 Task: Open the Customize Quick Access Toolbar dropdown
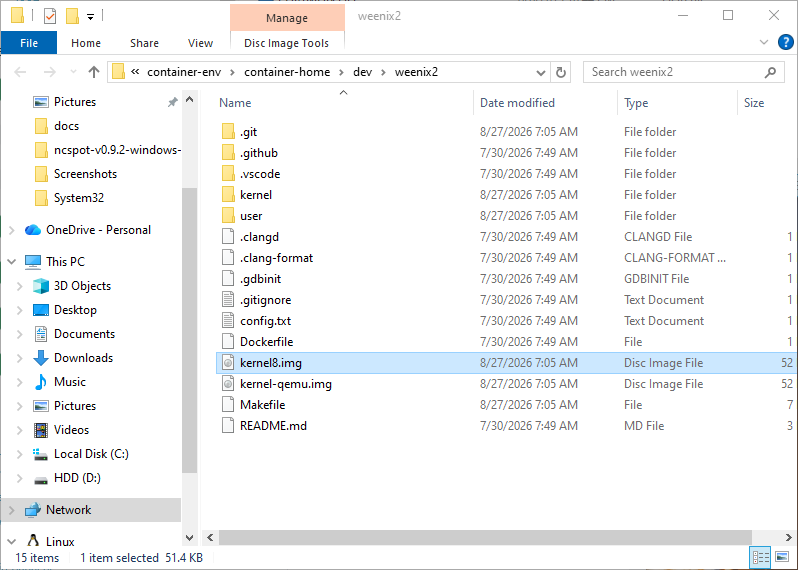tap(90, 17)
